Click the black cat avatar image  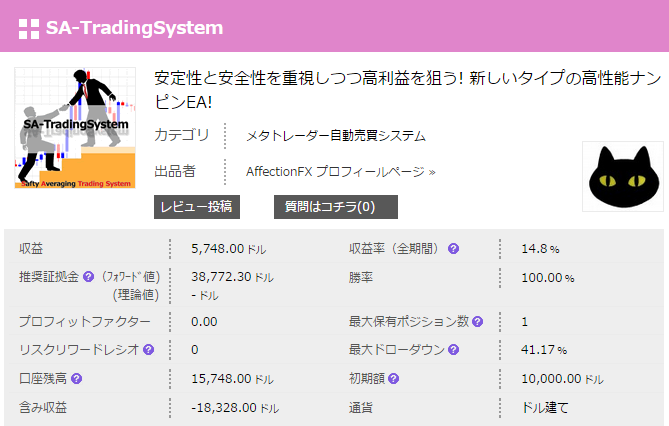(623, 176)
